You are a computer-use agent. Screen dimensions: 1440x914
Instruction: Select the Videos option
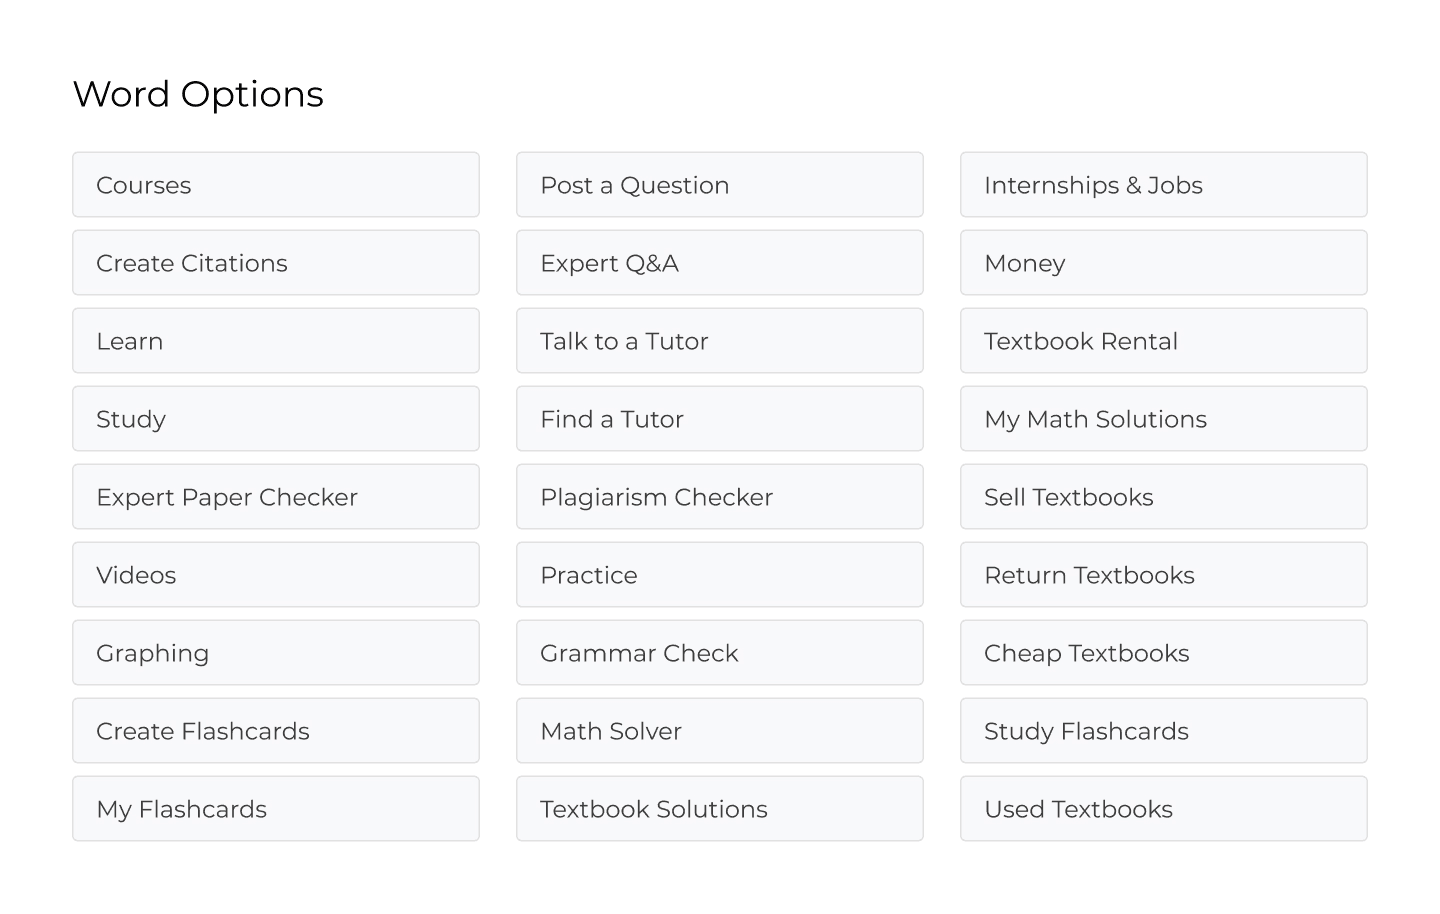click(x=275, y=575)
